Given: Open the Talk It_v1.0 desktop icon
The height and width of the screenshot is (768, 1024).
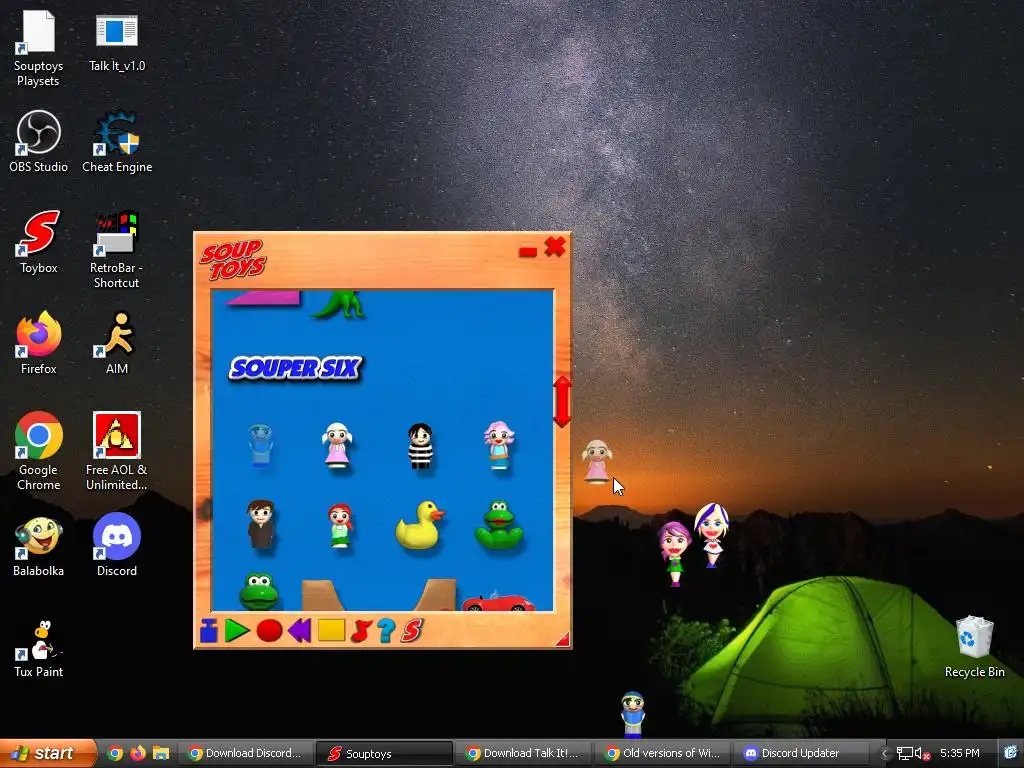Looking at the screenshot, I should (116, 40).
